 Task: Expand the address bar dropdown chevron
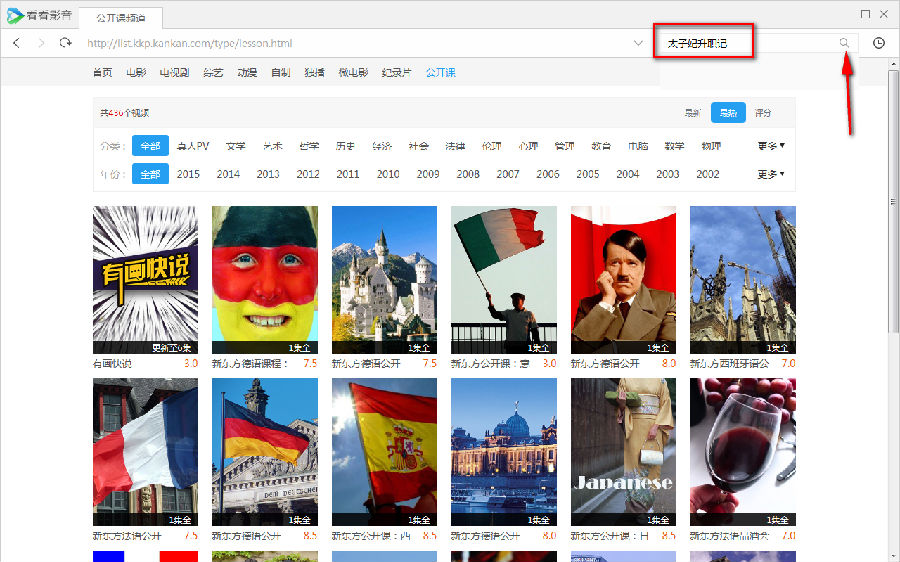point(638,43)
